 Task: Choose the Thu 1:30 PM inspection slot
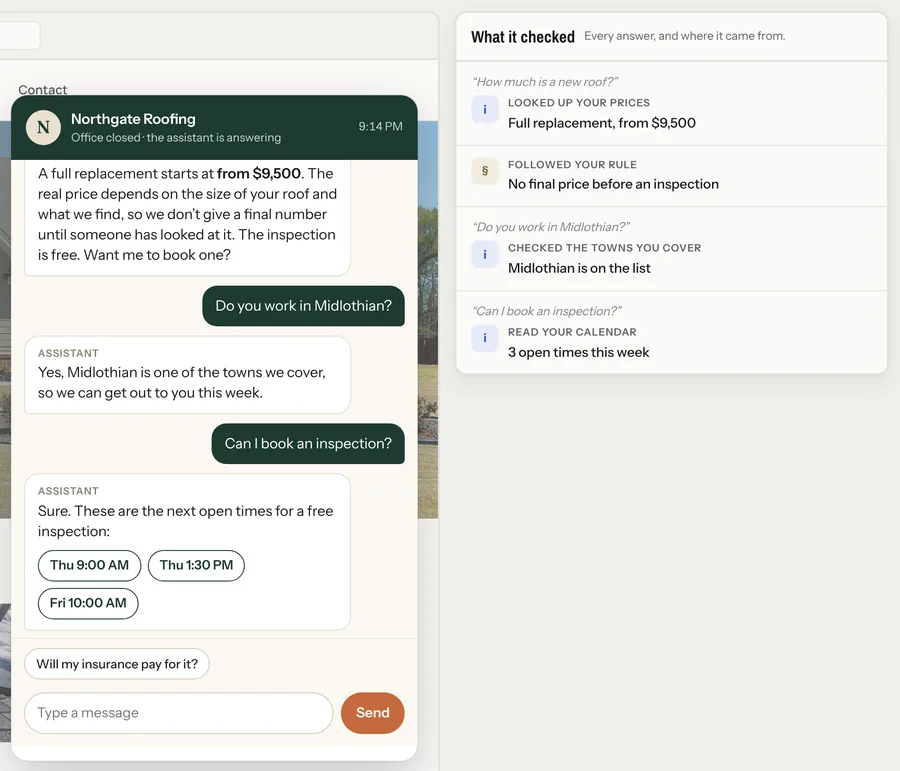(x=196, y=565)
